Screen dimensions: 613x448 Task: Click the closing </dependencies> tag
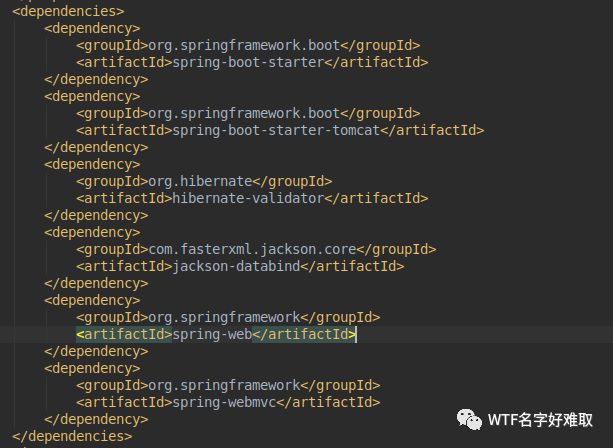pos(72,436)
